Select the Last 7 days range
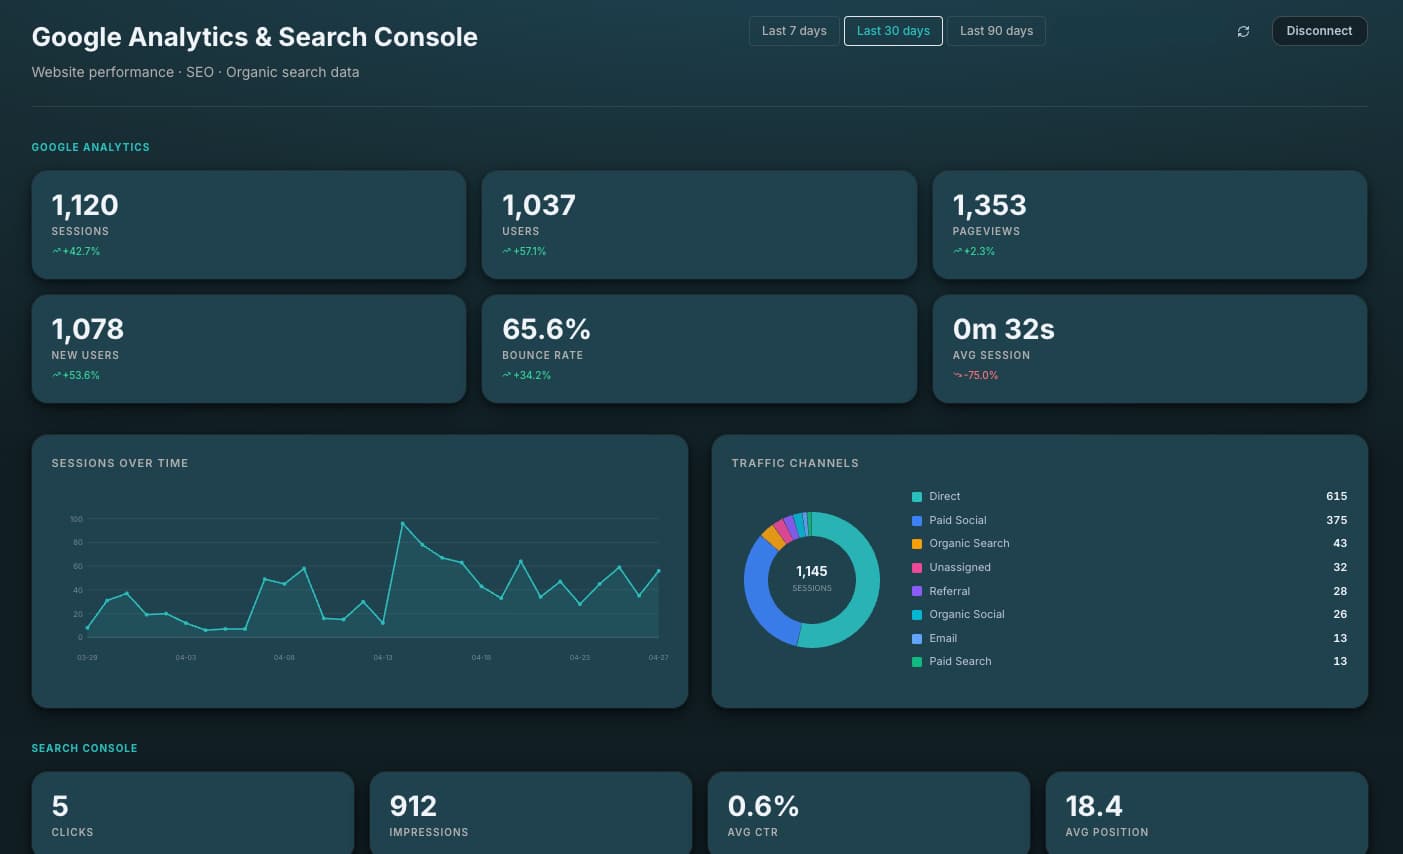 [x=794, y=31]
